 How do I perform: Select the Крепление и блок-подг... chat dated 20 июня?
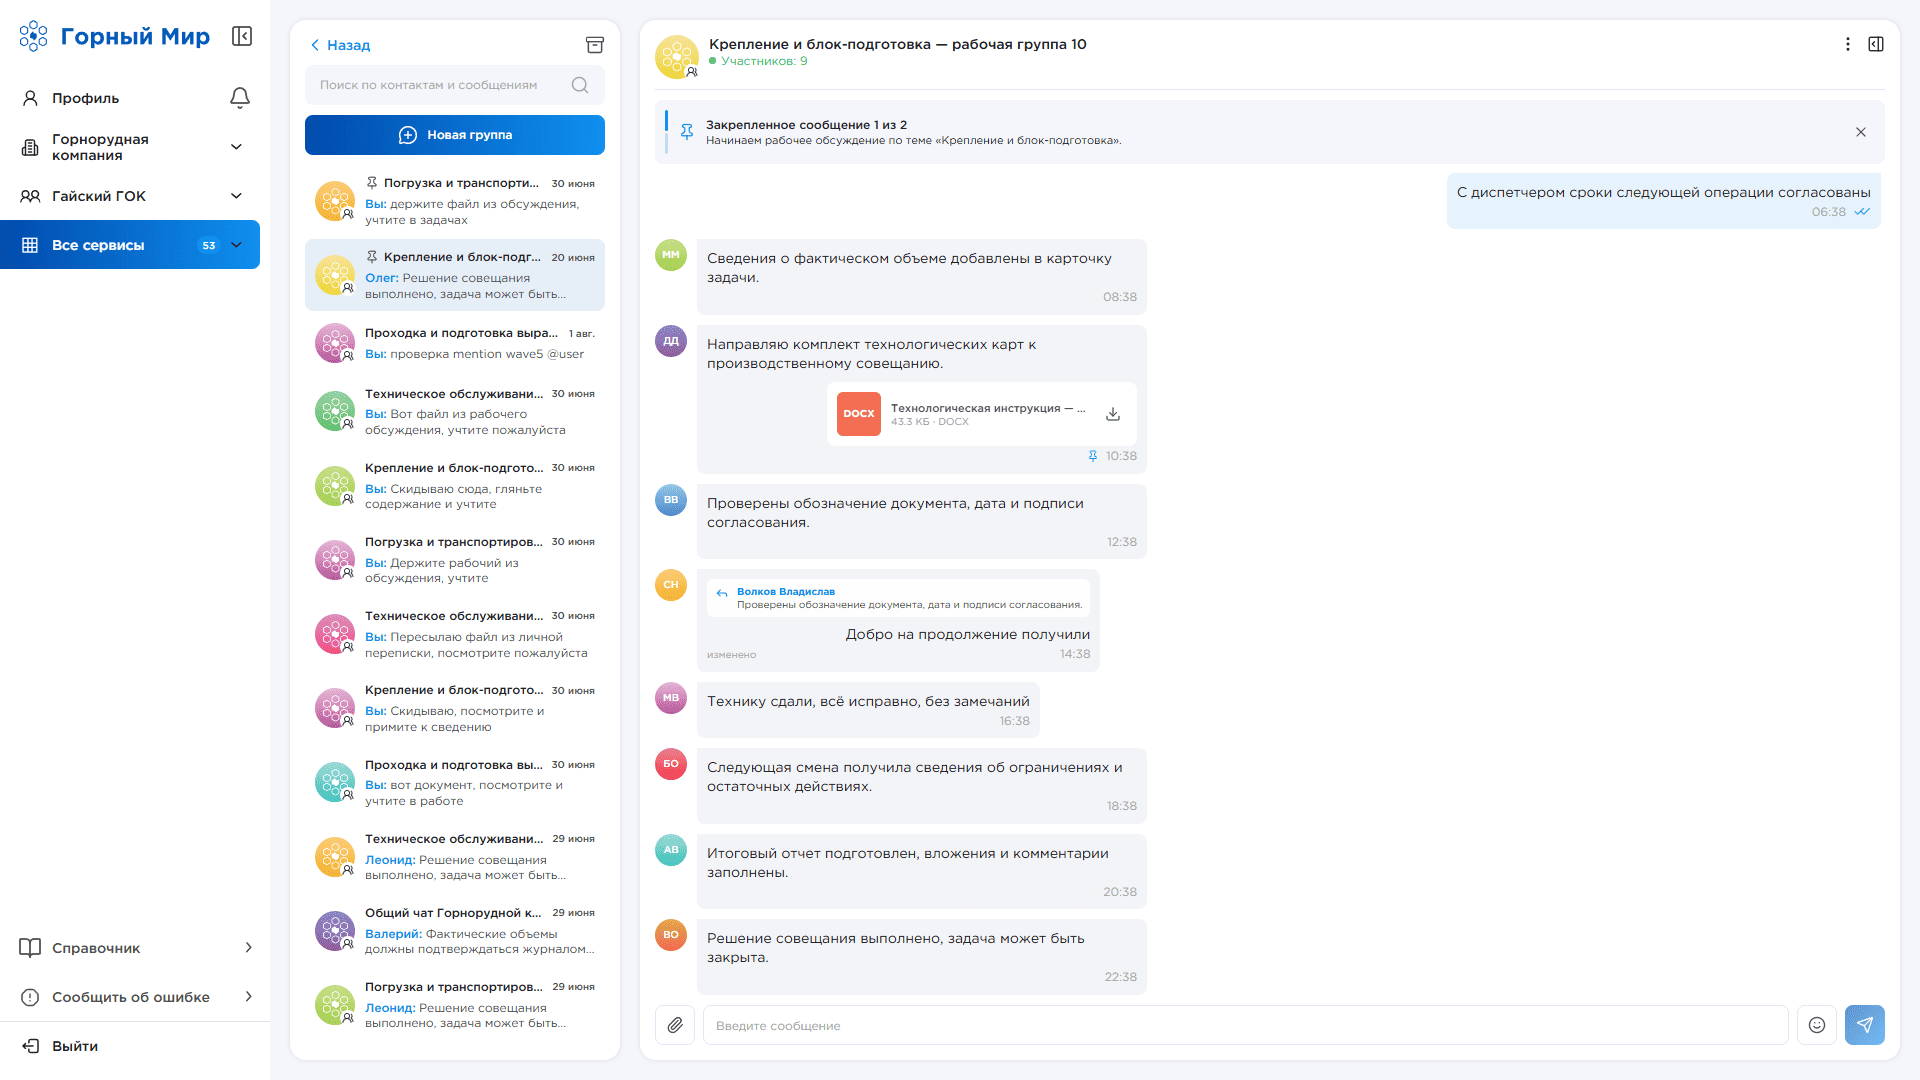(x=455, y=275)
